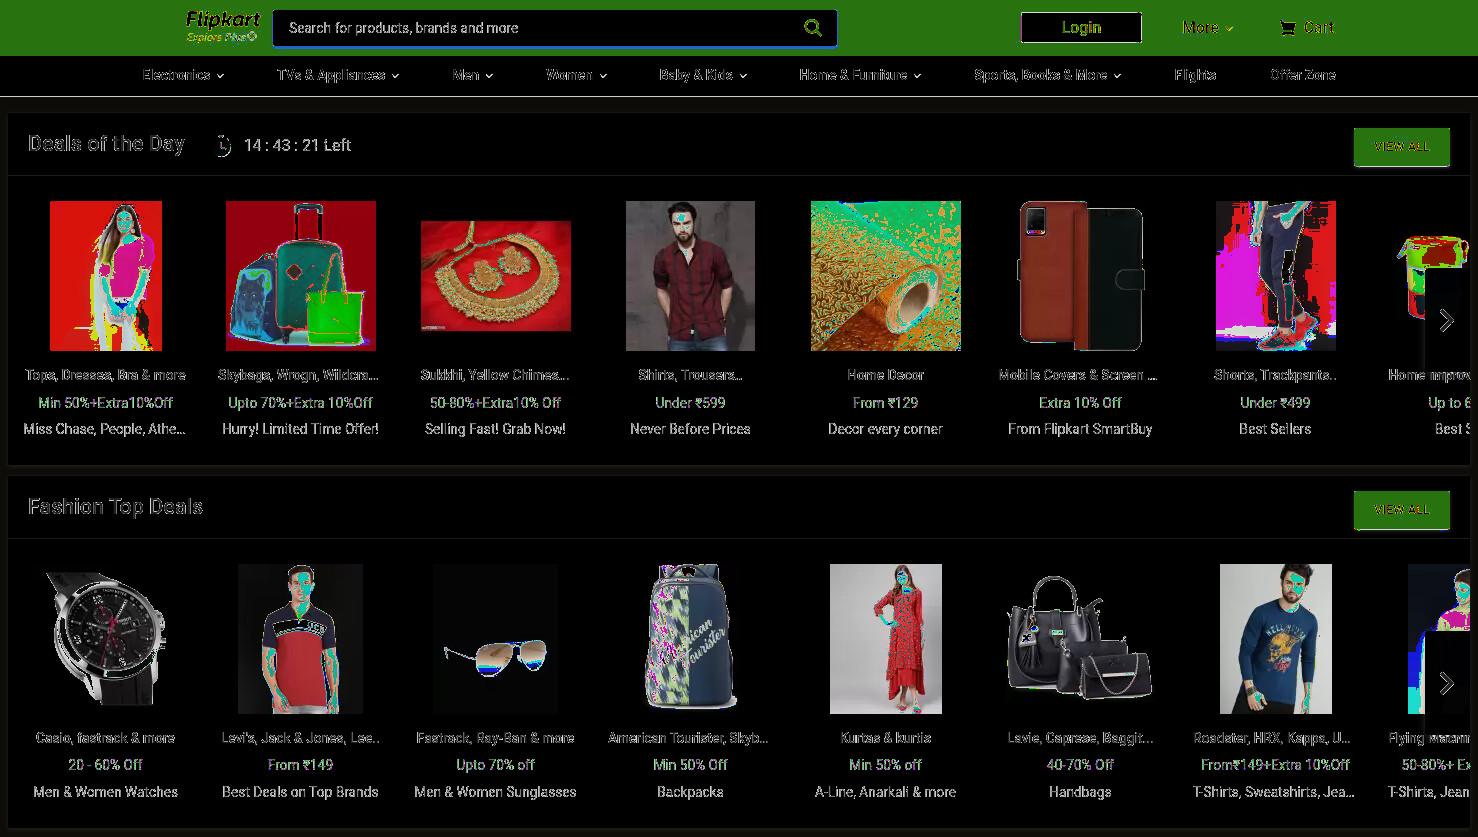Viewport: 1478px width, 837px height.
Task: Click 'Casio, fastrack & more' title
Action: pyautogui.click(x=106, y=738)
